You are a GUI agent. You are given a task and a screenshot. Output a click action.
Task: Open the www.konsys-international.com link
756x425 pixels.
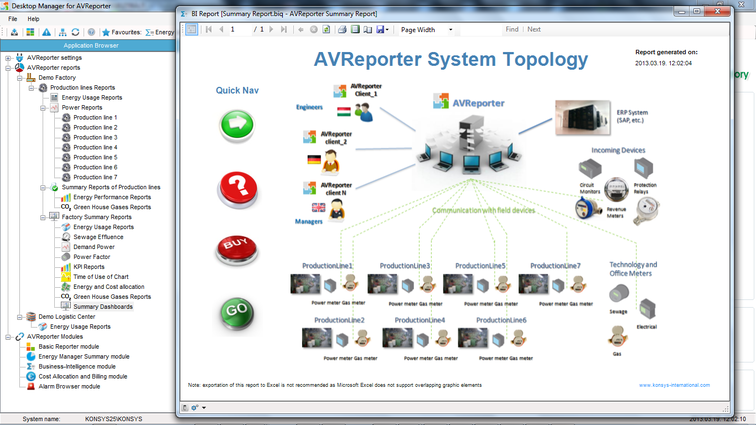674,385
